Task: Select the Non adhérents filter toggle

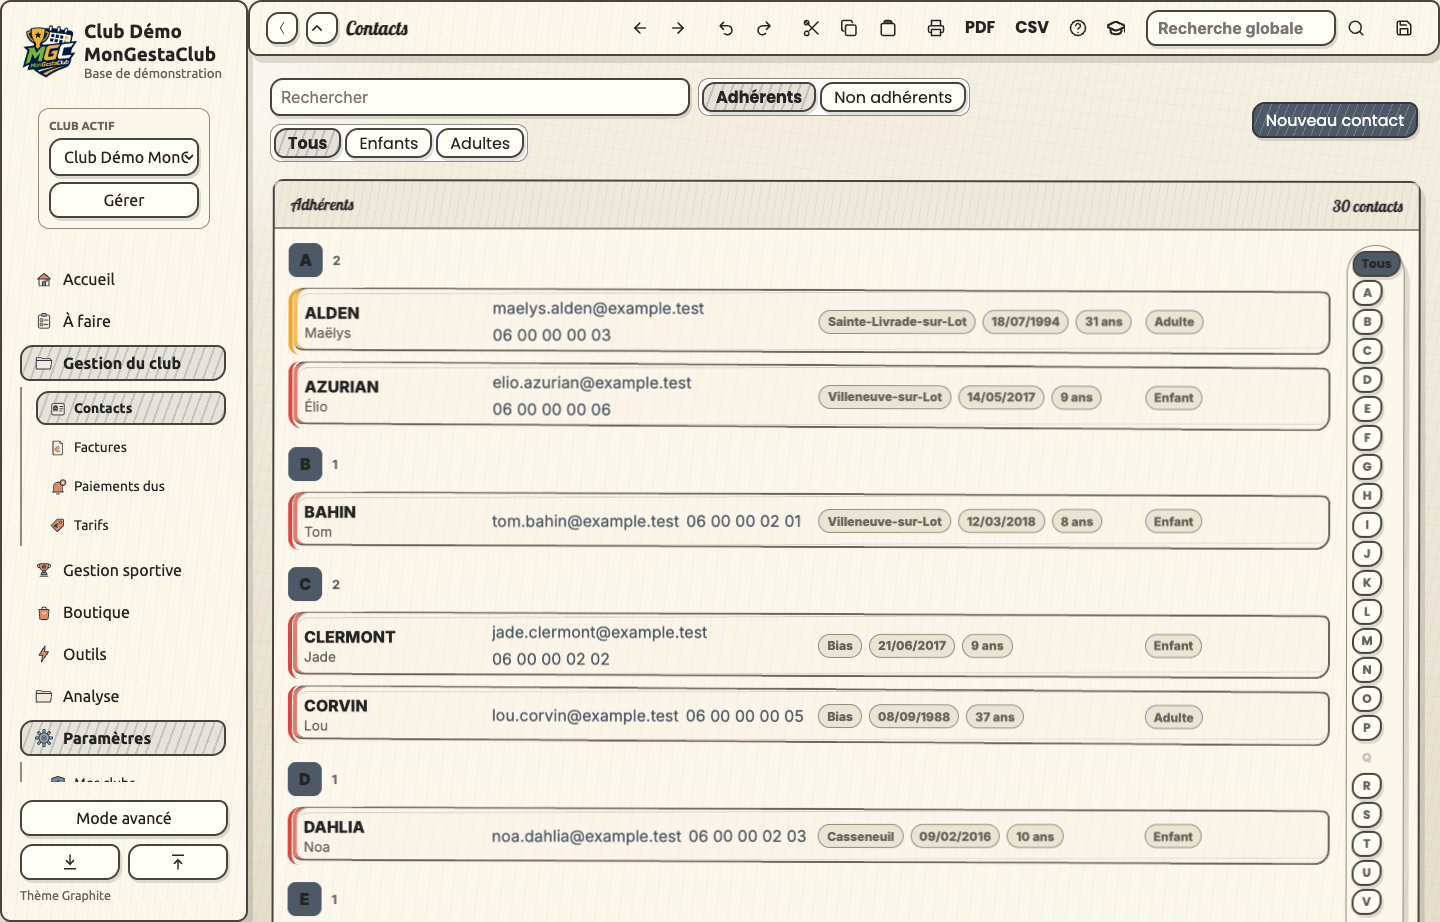Action: pyautogui.click(x=893, y=97)
